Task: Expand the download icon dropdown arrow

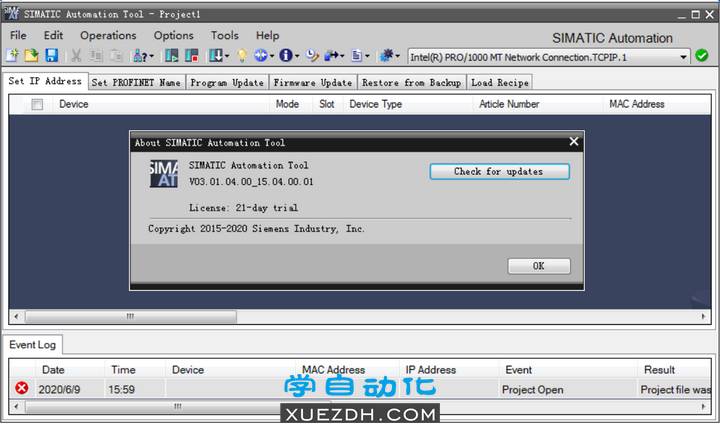Action: [x=227, y=57]
